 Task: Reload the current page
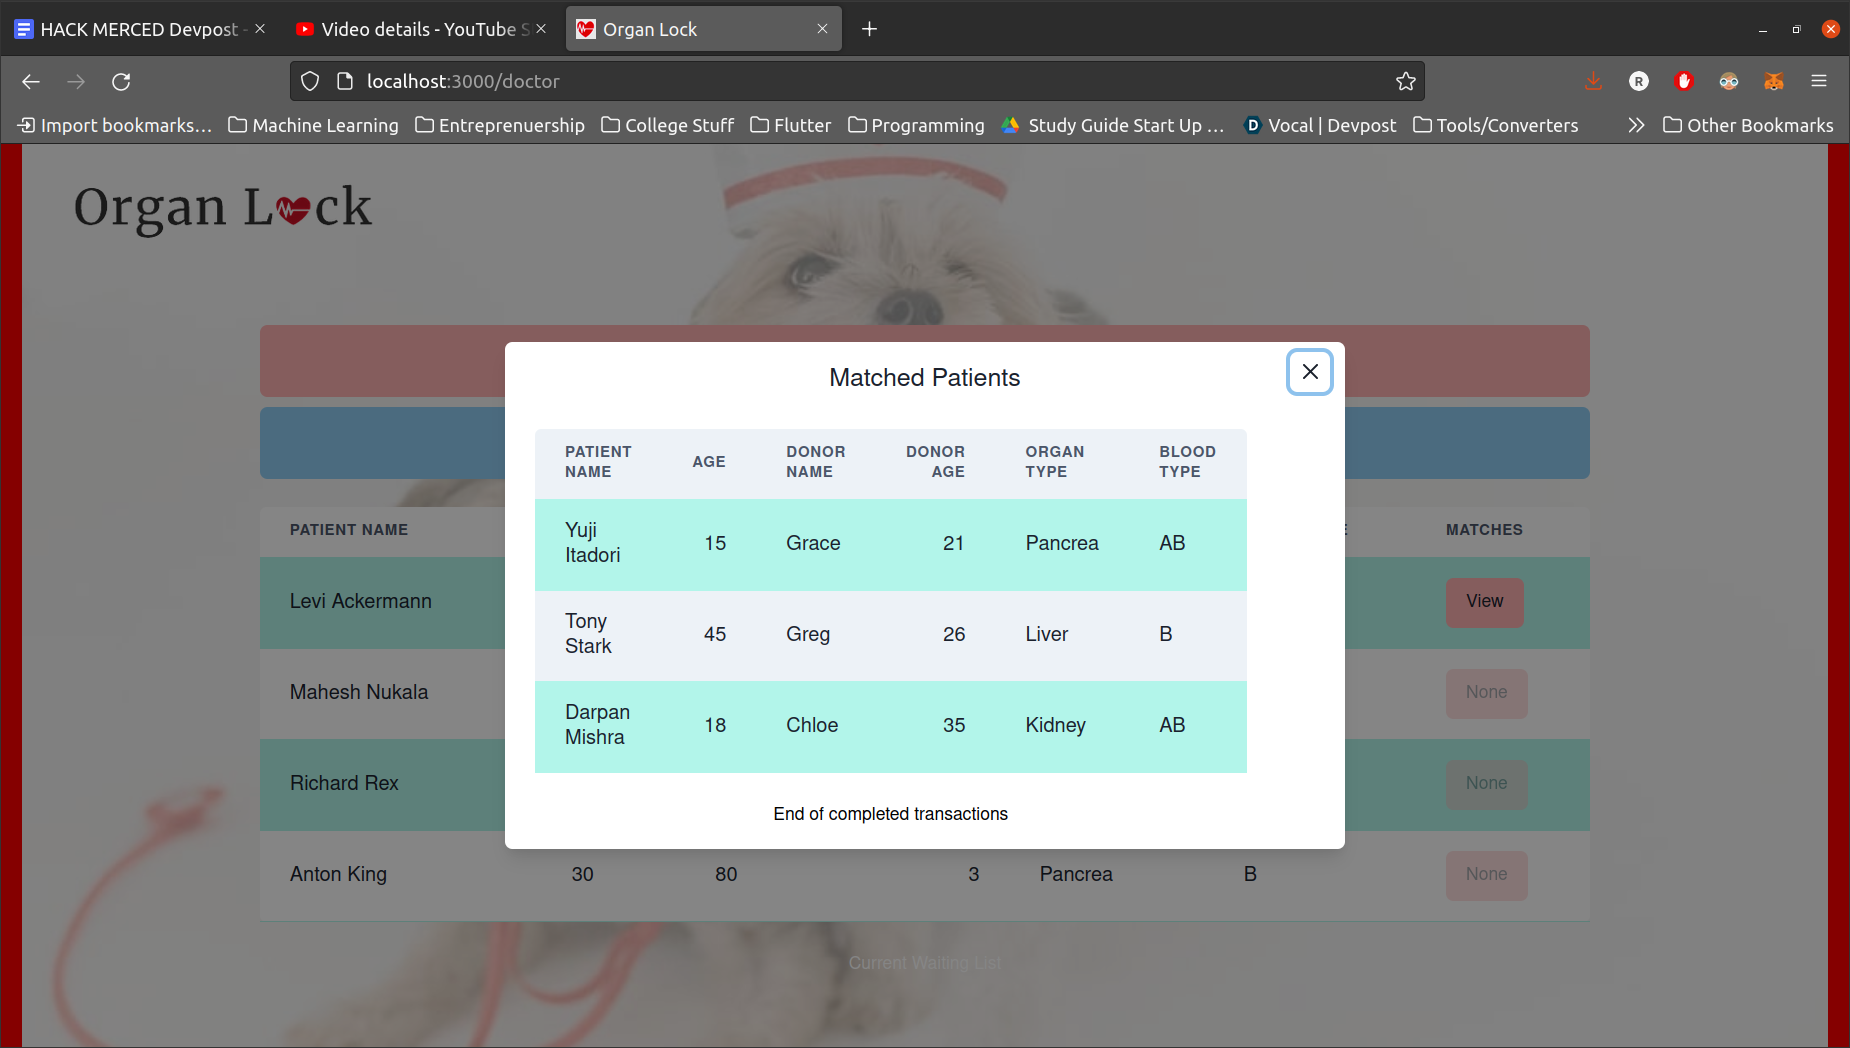pos(121,81)
